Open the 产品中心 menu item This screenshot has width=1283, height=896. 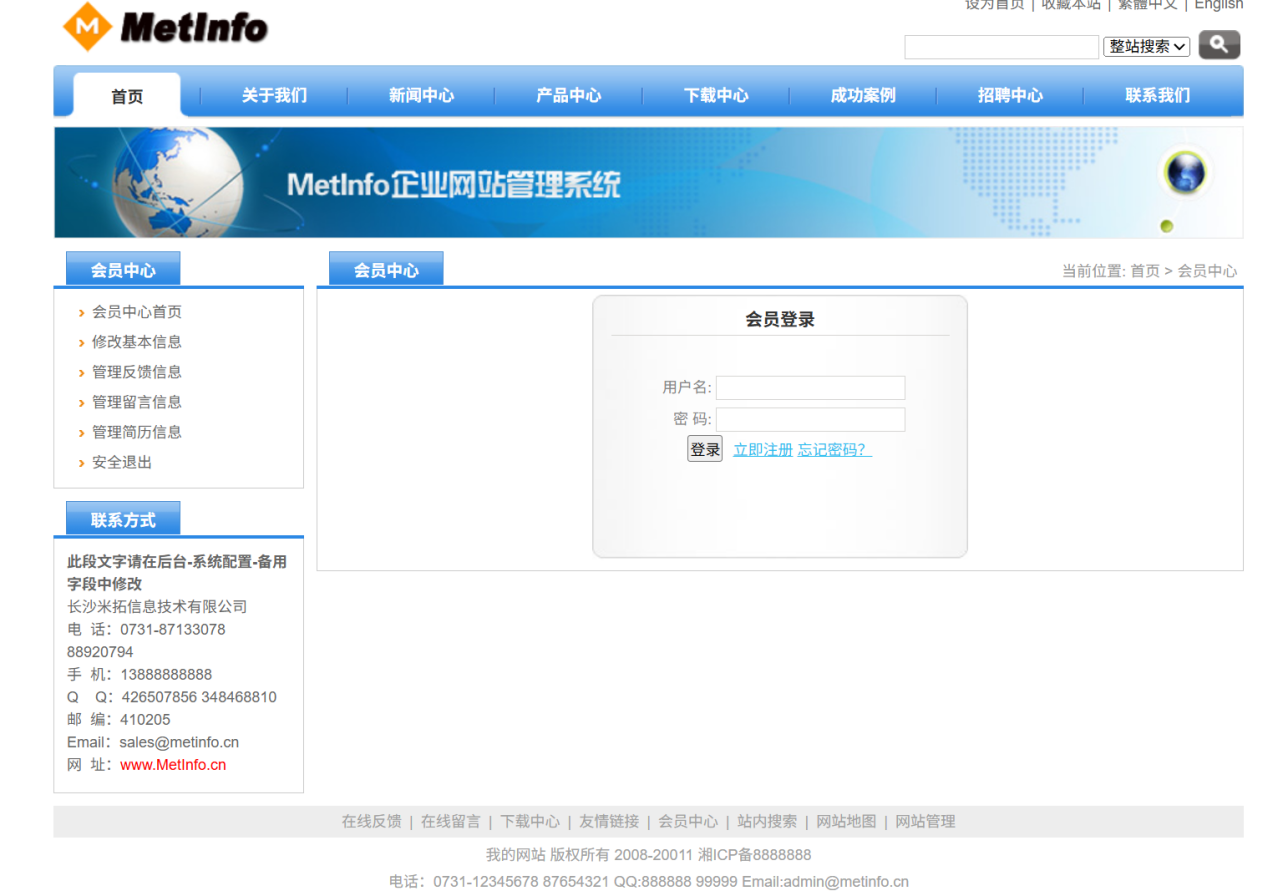(568, 95)
